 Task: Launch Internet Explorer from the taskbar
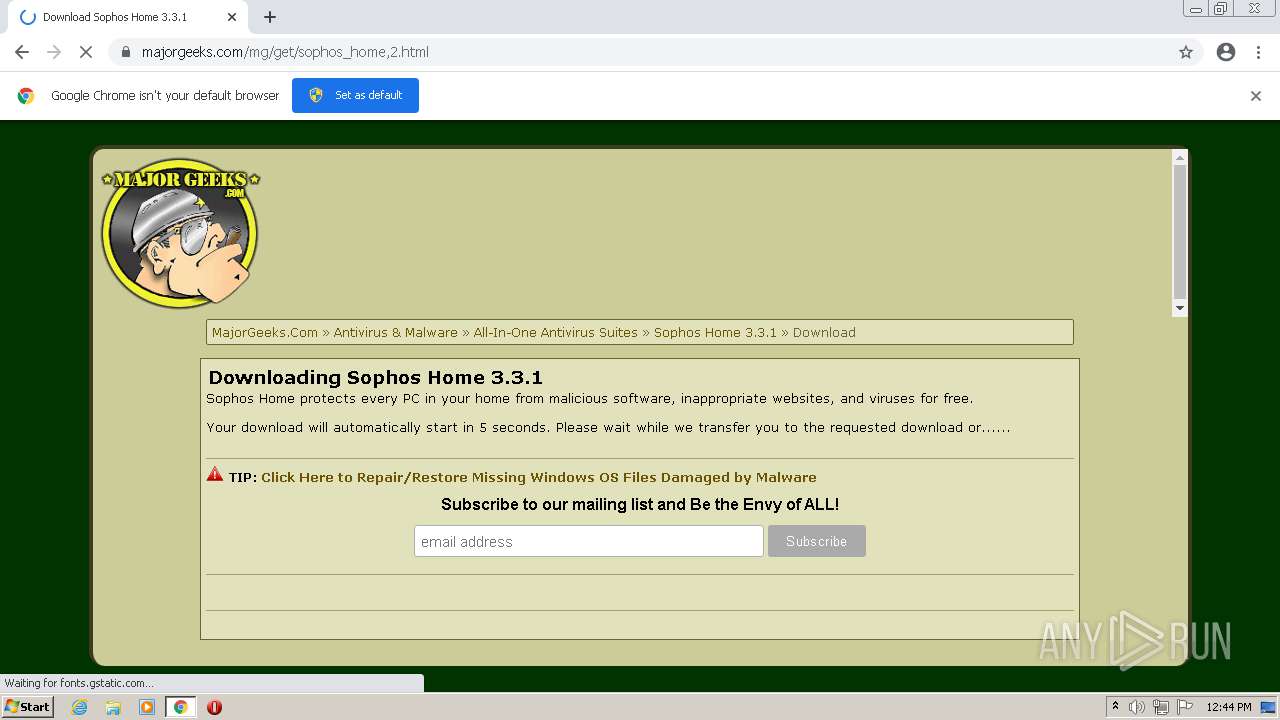coord(80,707)
